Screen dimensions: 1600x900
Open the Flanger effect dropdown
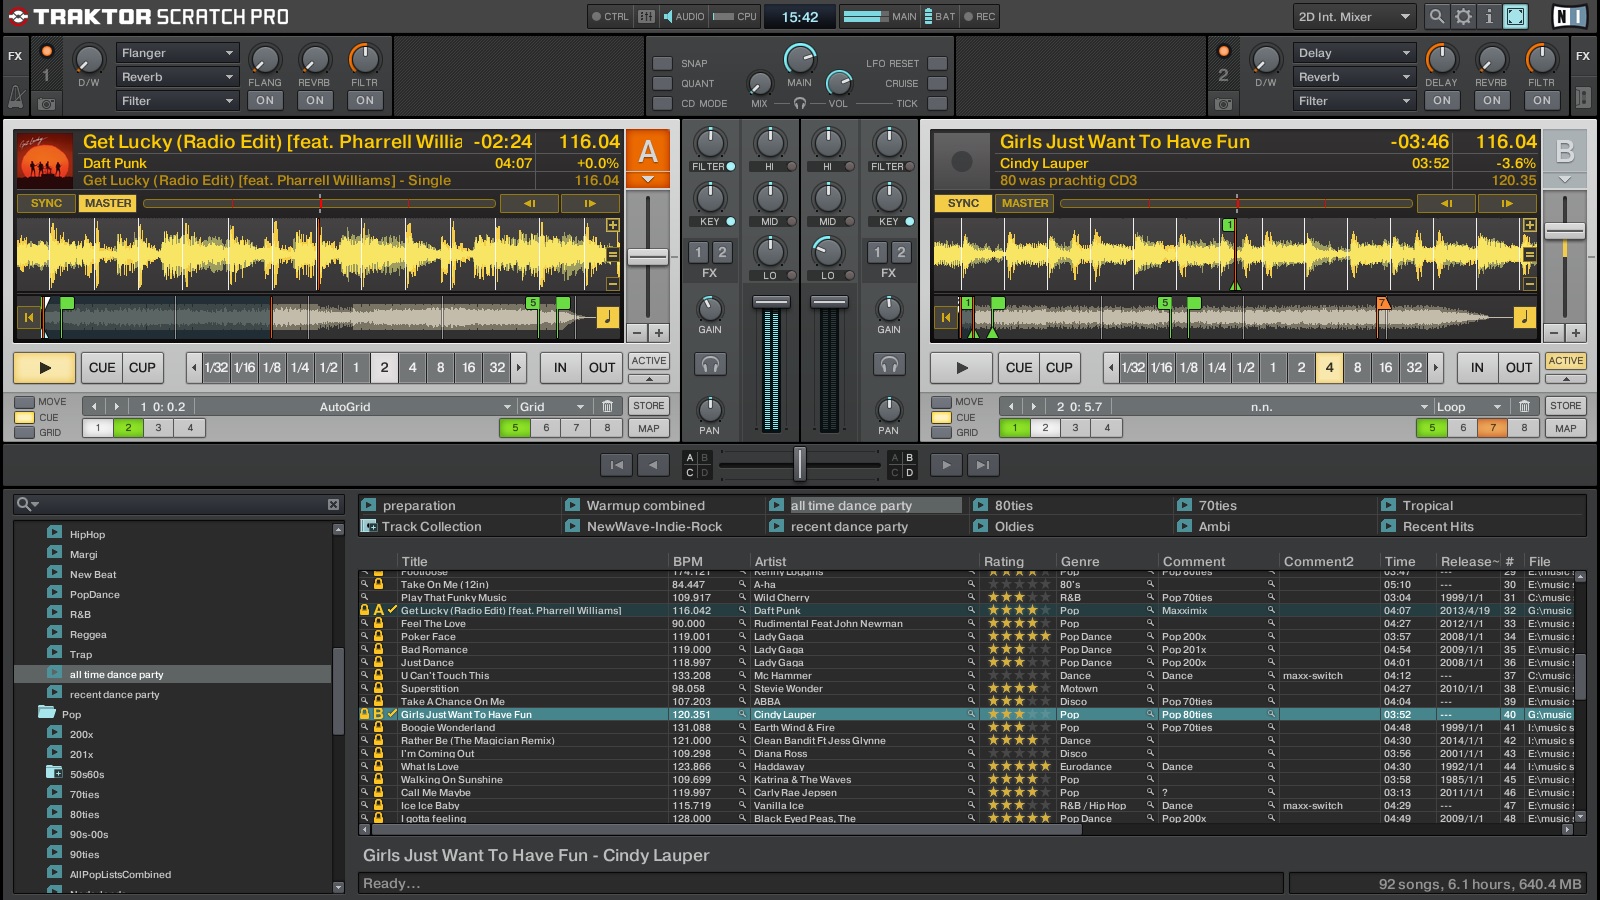[x=177, y=53]
